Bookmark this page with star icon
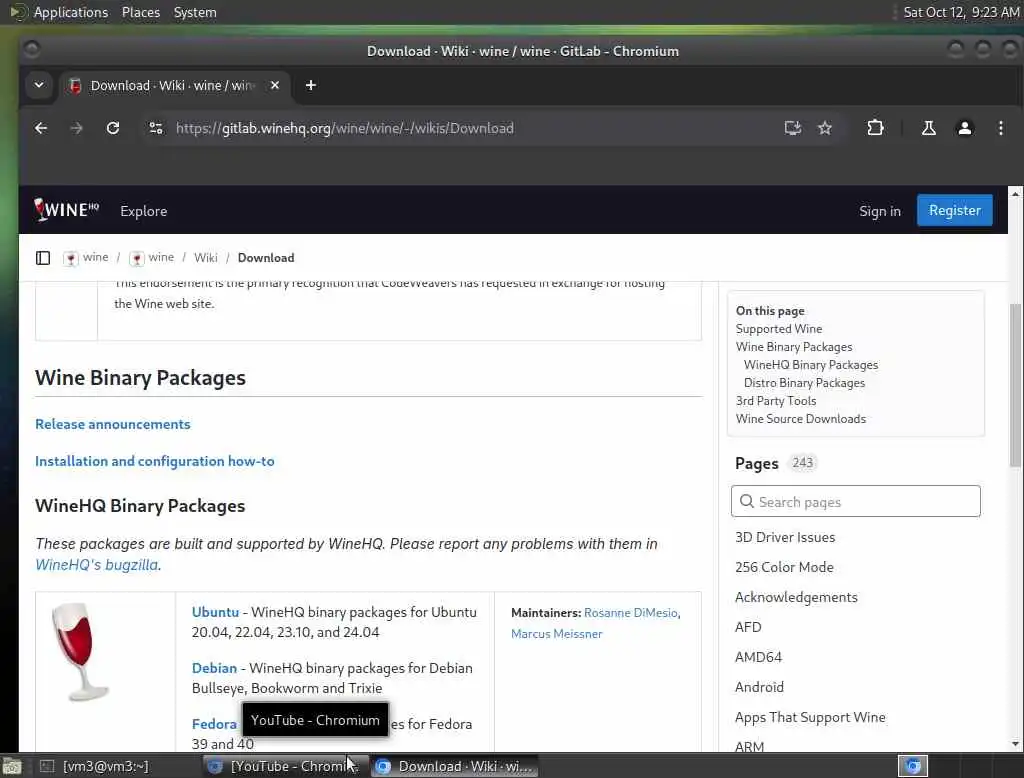This screenshot has height=778, width=1024. 825,128
